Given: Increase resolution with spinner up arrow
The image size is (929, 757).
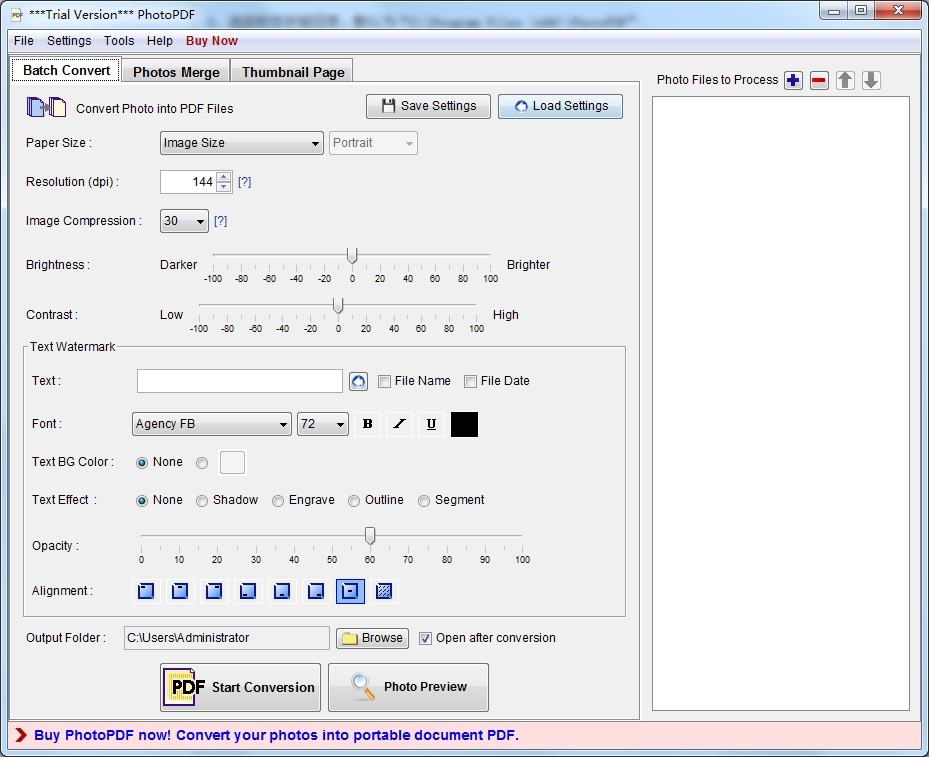Looking at the screenshot, I should click(223, 177).
